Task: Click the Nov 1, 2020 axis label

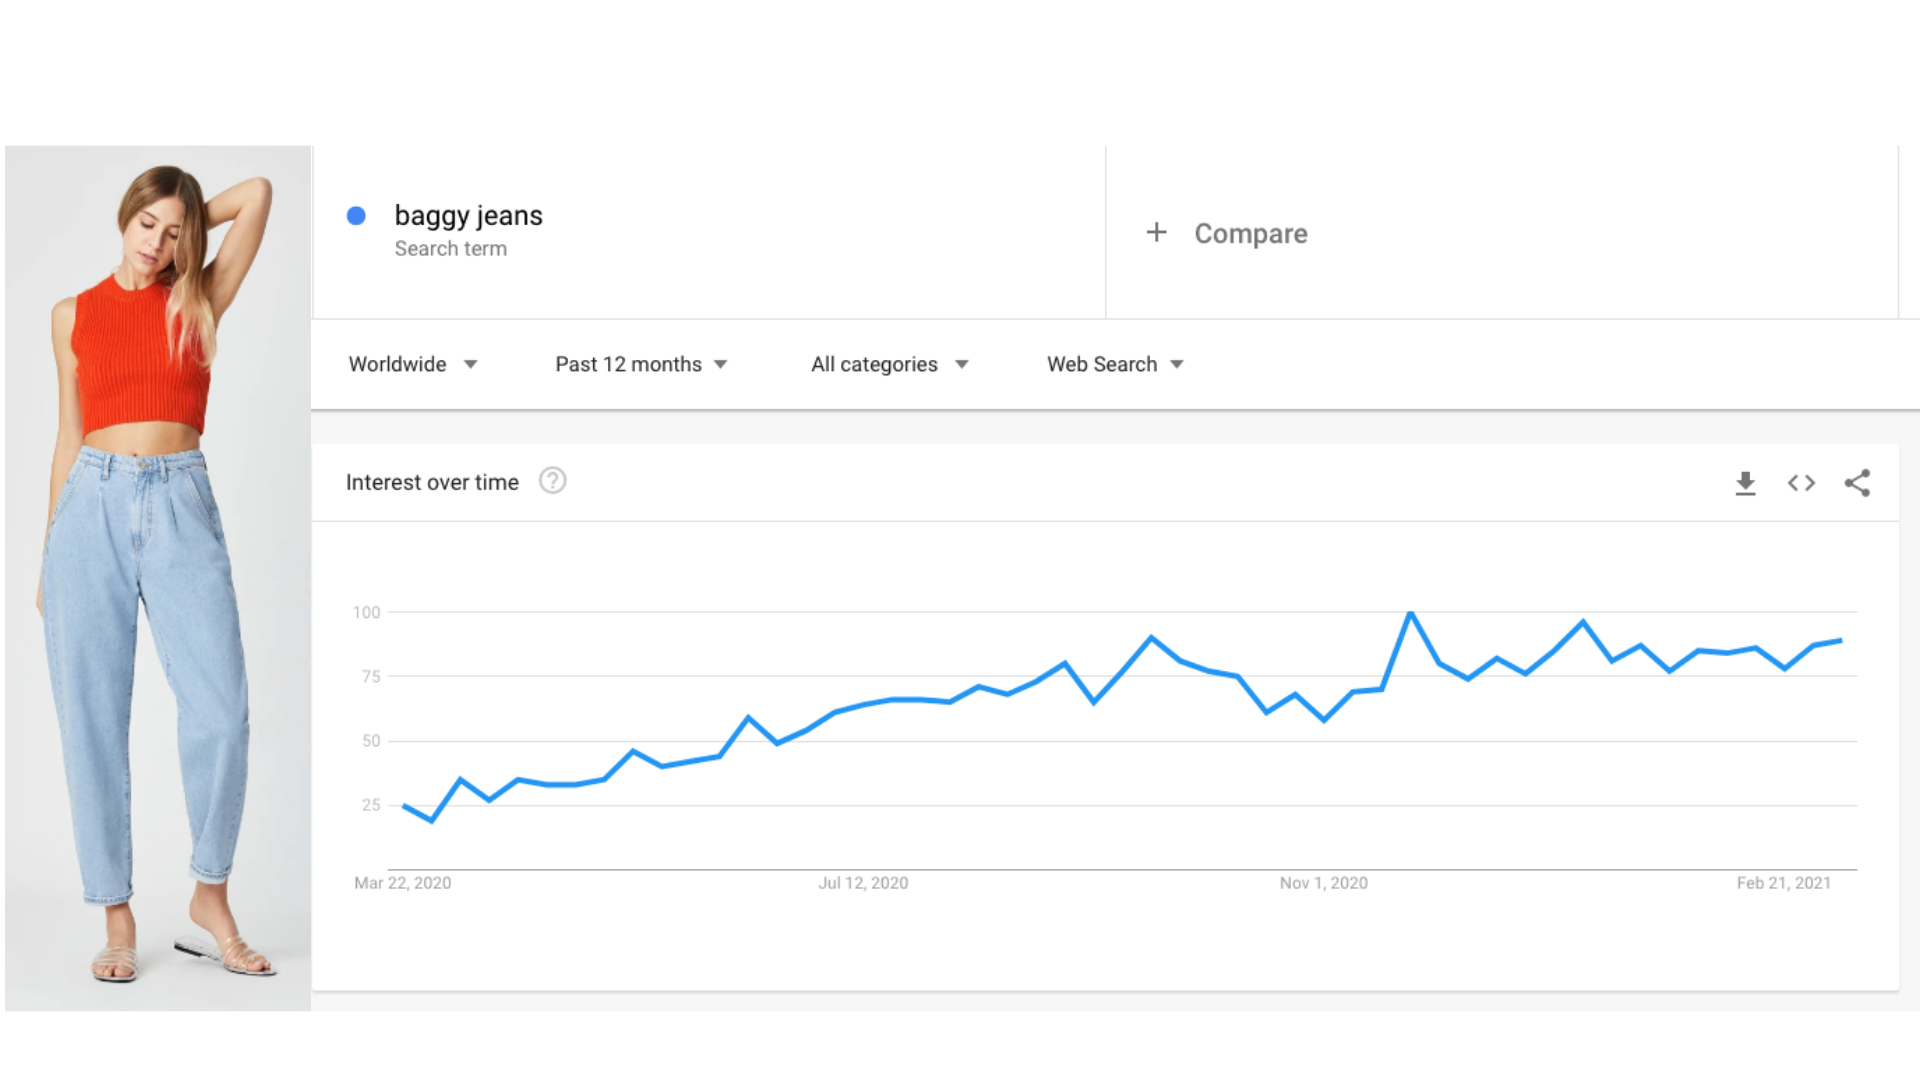Action: [1323, 883]
